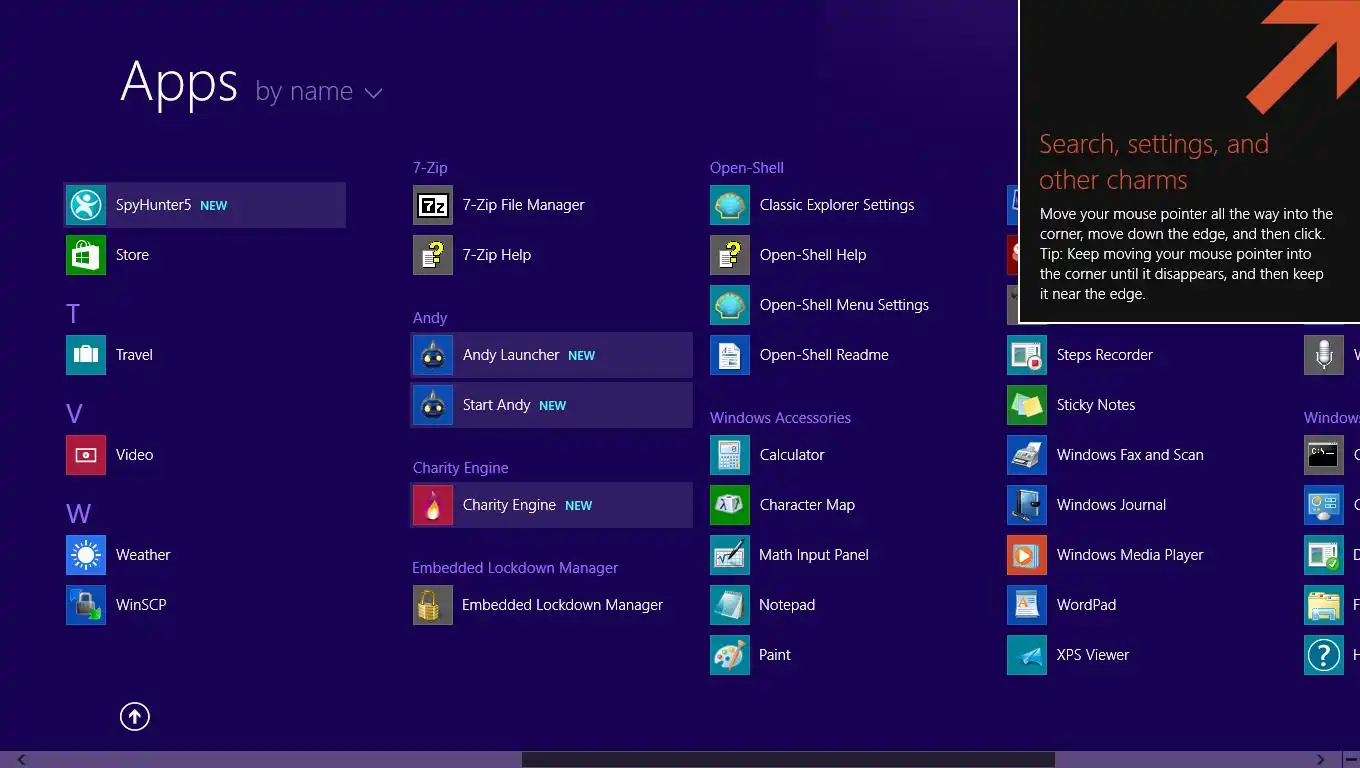Image resolution: width=1360 pixels, height=768 pixels.
Task: Open the XPS Viewer icon
Action: 1027,655
